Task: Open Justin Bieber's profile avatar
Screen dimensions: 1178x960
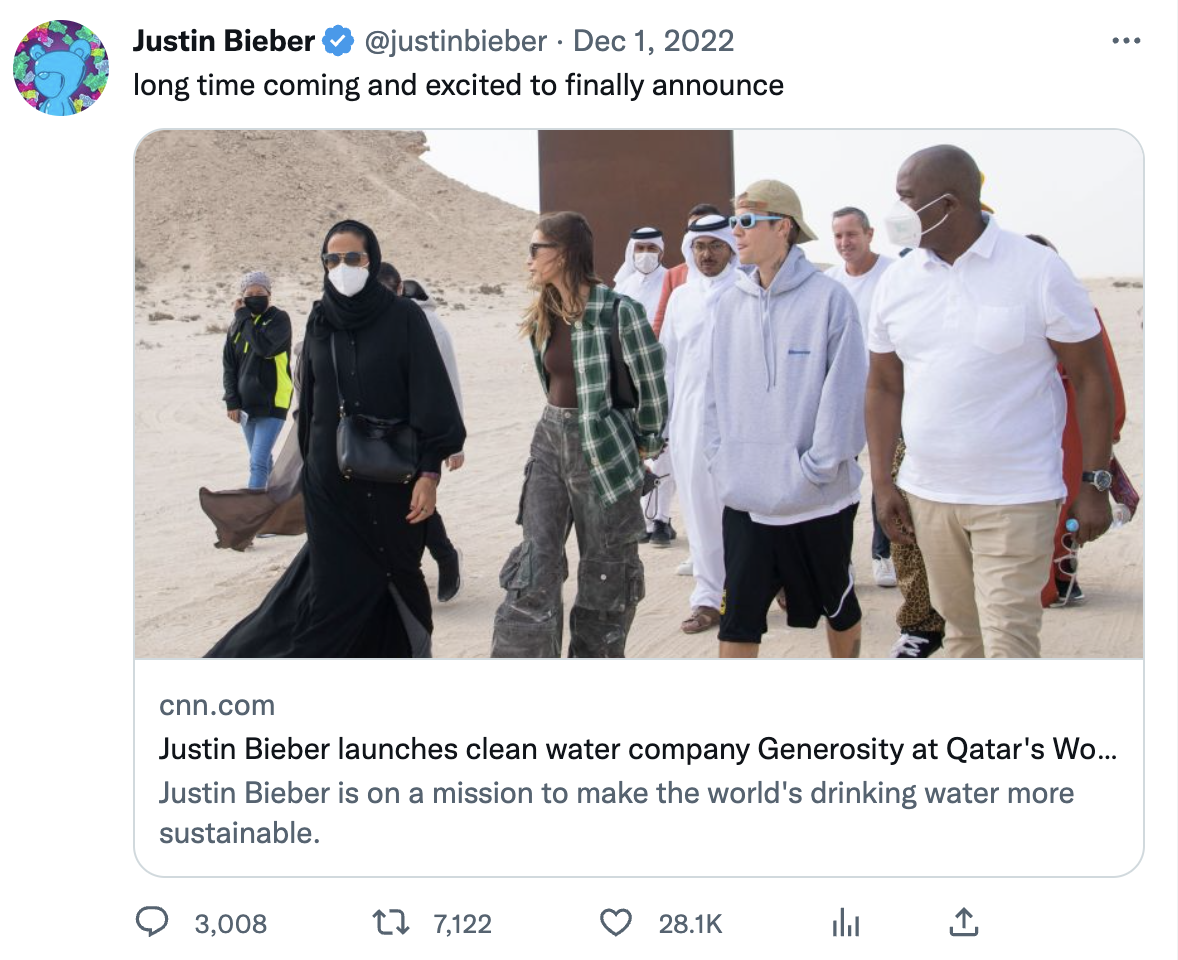Action: coord(61,68)
